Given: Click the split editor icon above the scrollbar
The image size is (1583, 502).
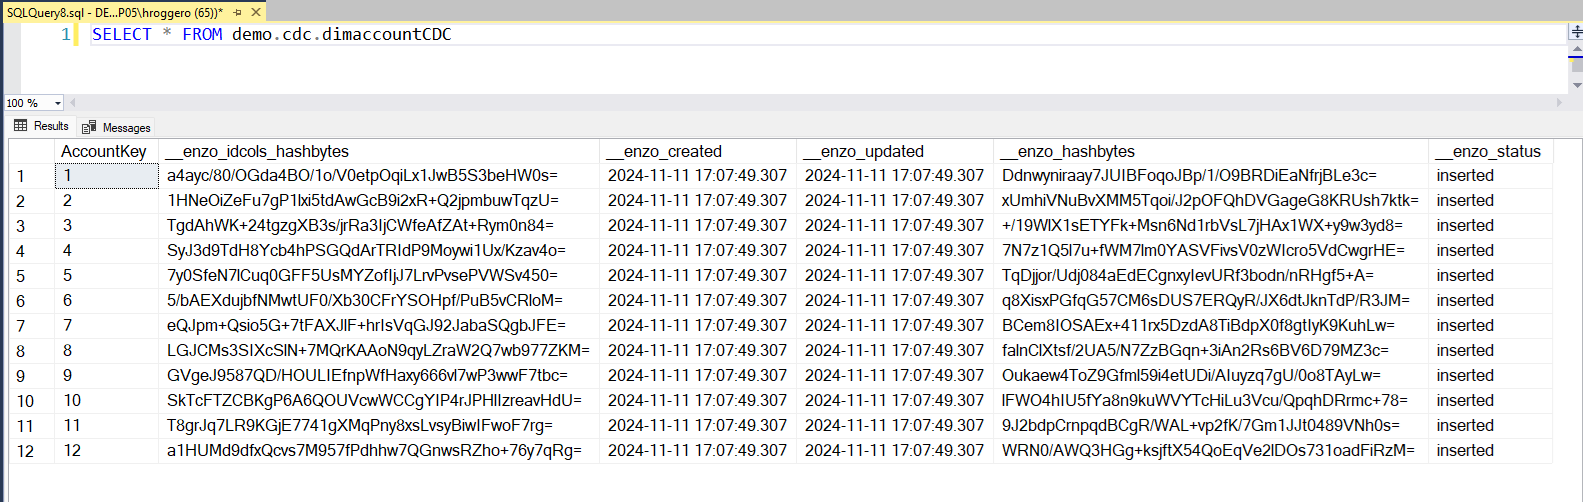Looking at the screenshot, I should pyautogui.click(x=1575, y=32).
